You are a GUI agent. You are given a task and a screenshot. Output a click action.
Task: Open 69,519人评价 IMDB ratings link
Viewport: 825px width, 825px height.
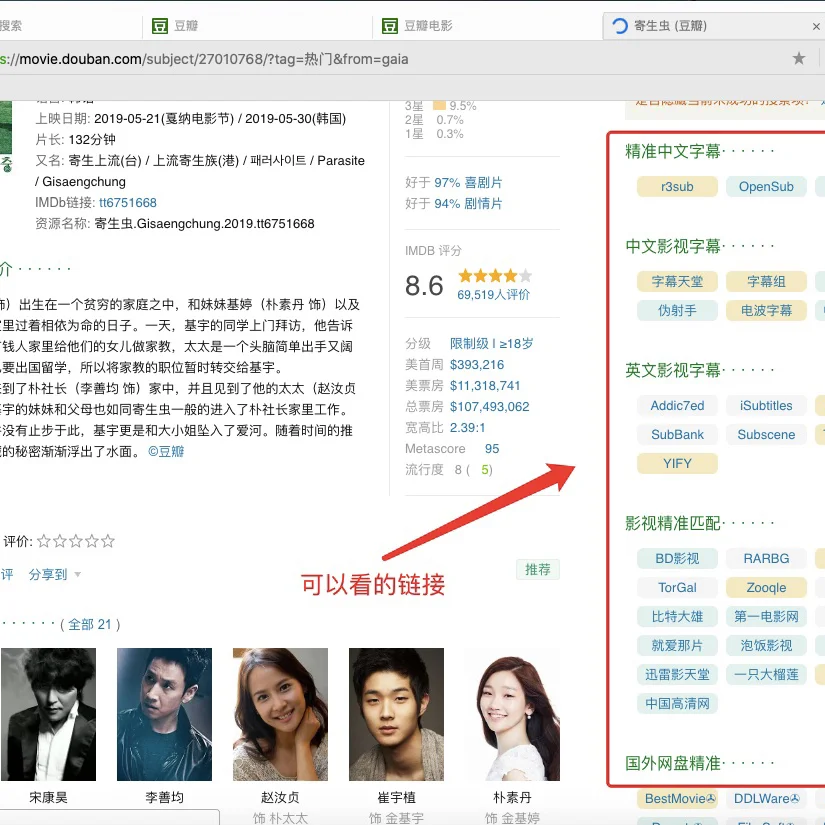(x=494, y=295)
